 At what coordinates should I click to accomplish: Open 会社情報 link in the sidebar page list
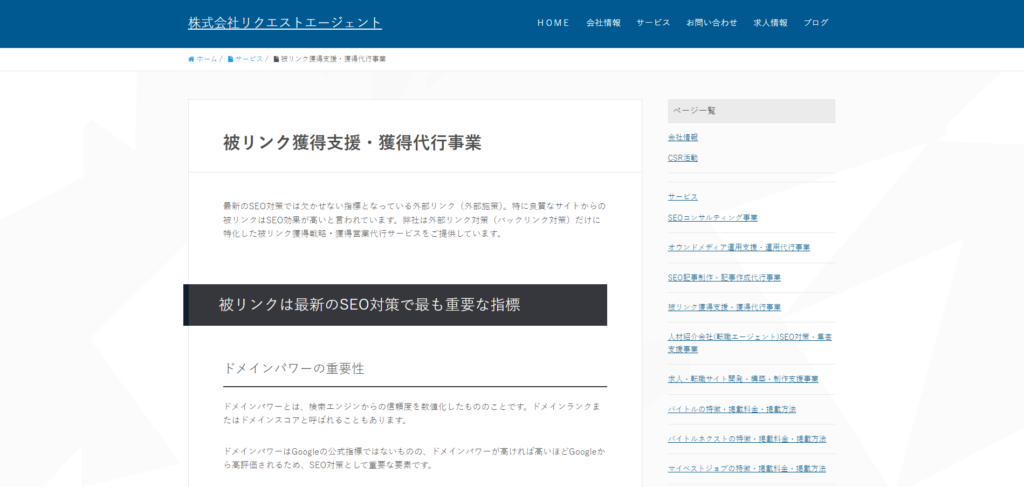[x=683, y=137]
